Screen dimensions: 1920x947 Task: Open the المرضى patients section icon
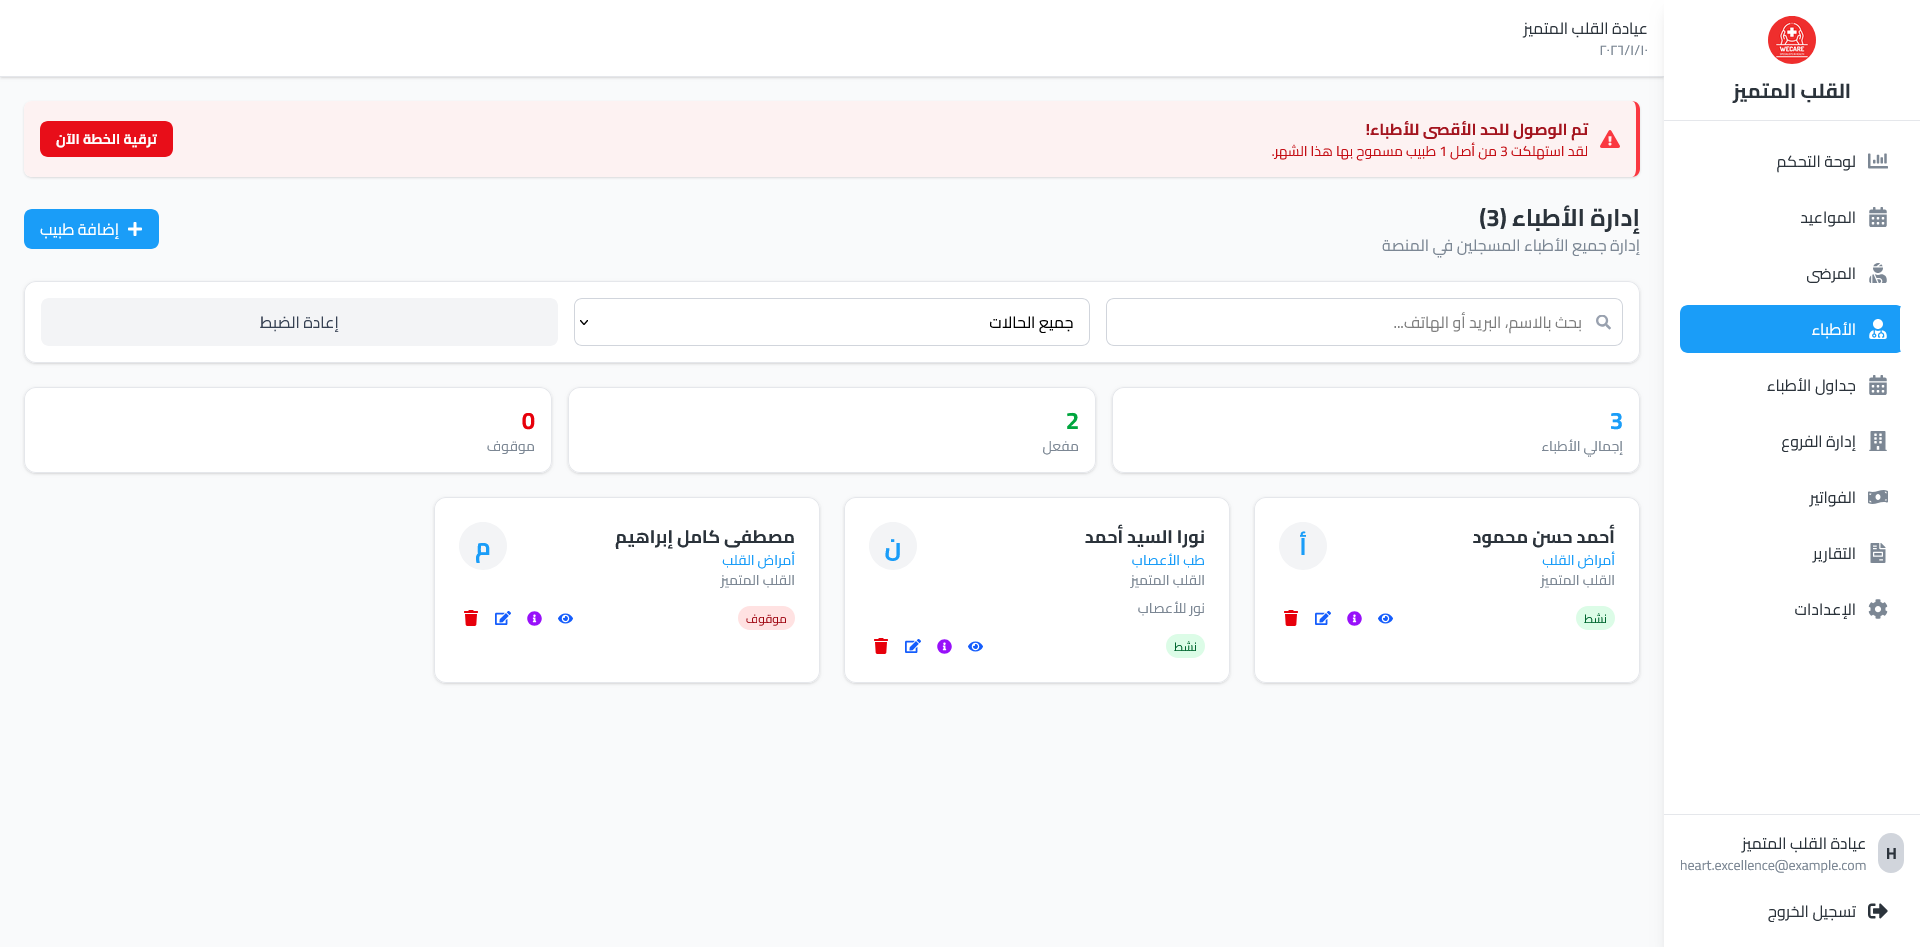pos(1878,273)
